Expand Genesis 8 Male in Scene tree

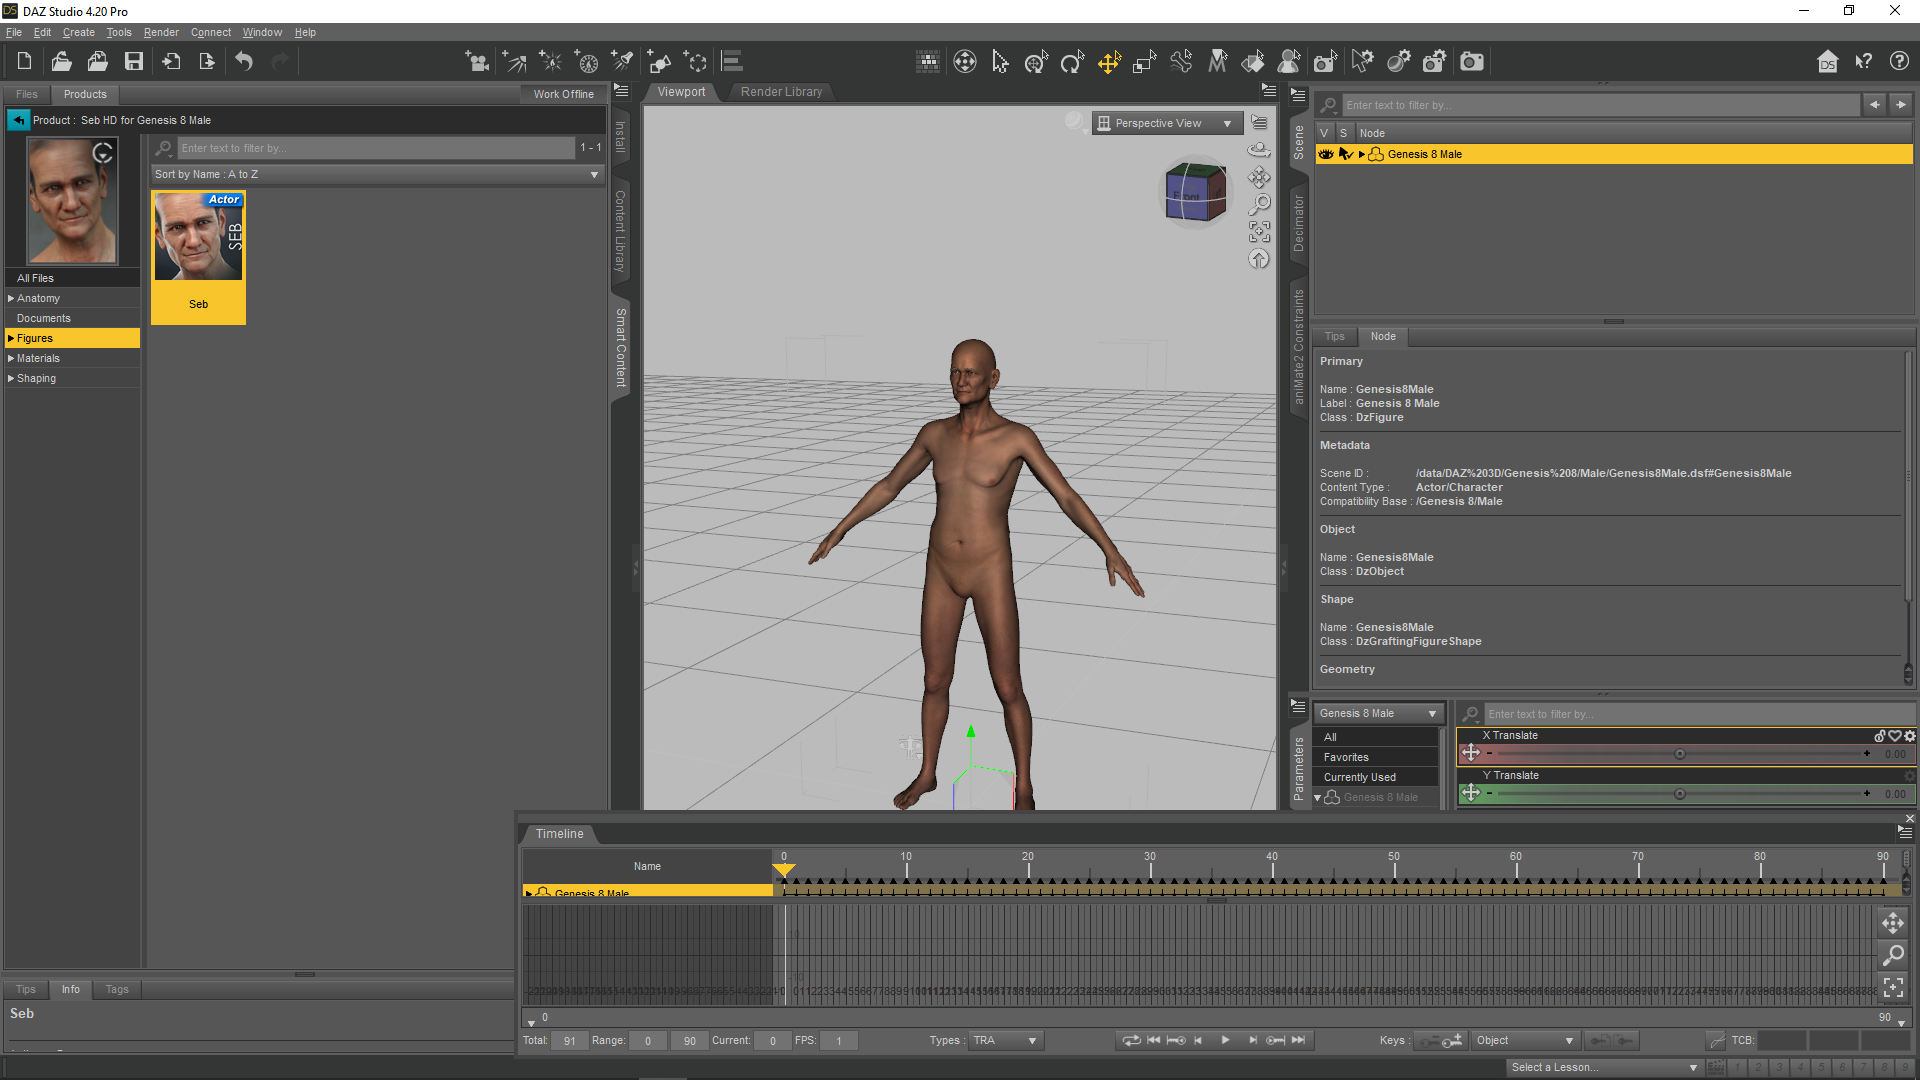(1362, 154)
